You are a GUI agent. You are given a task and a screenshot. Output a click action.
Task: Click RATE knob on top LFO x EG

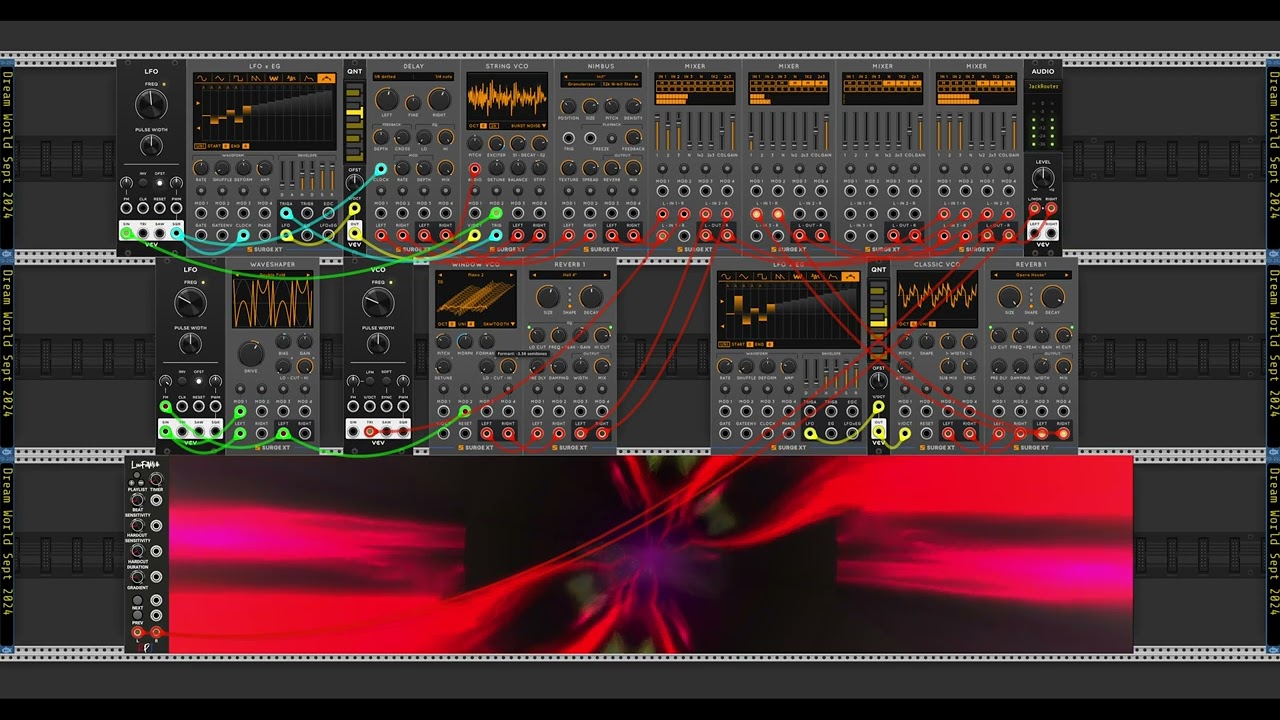coord(201,168)
